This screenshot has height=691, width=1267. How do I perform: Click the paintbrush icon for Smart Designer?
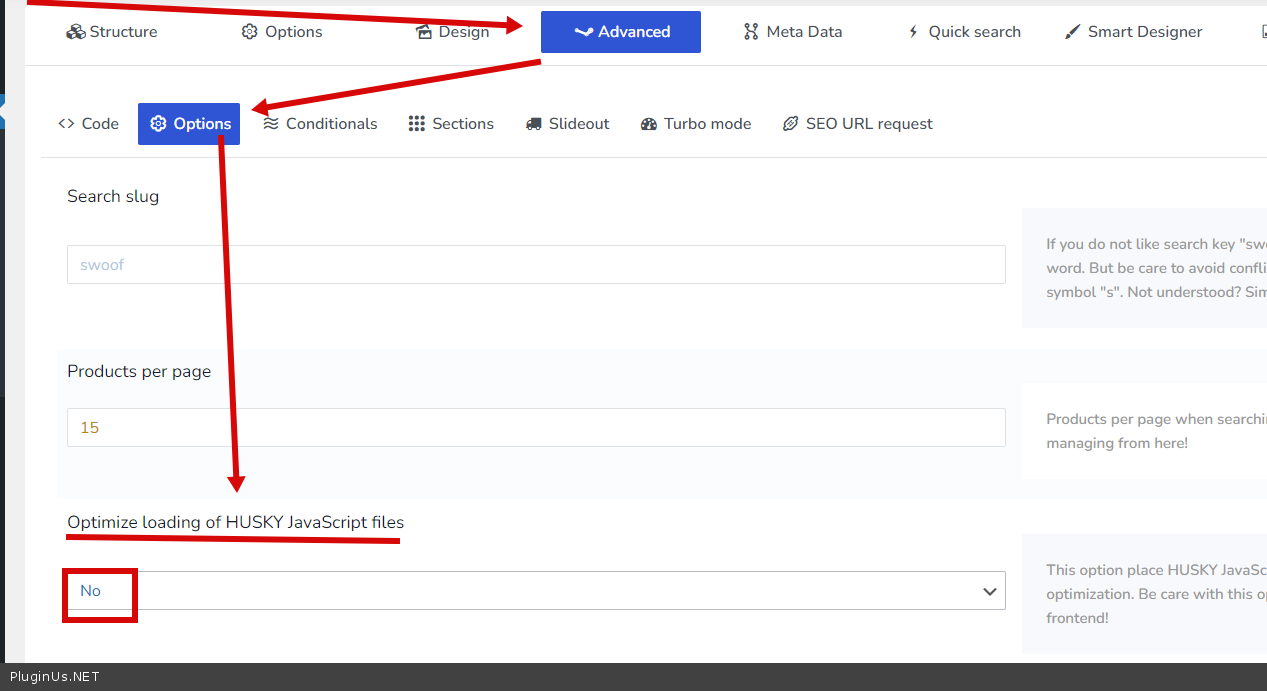1073,32
